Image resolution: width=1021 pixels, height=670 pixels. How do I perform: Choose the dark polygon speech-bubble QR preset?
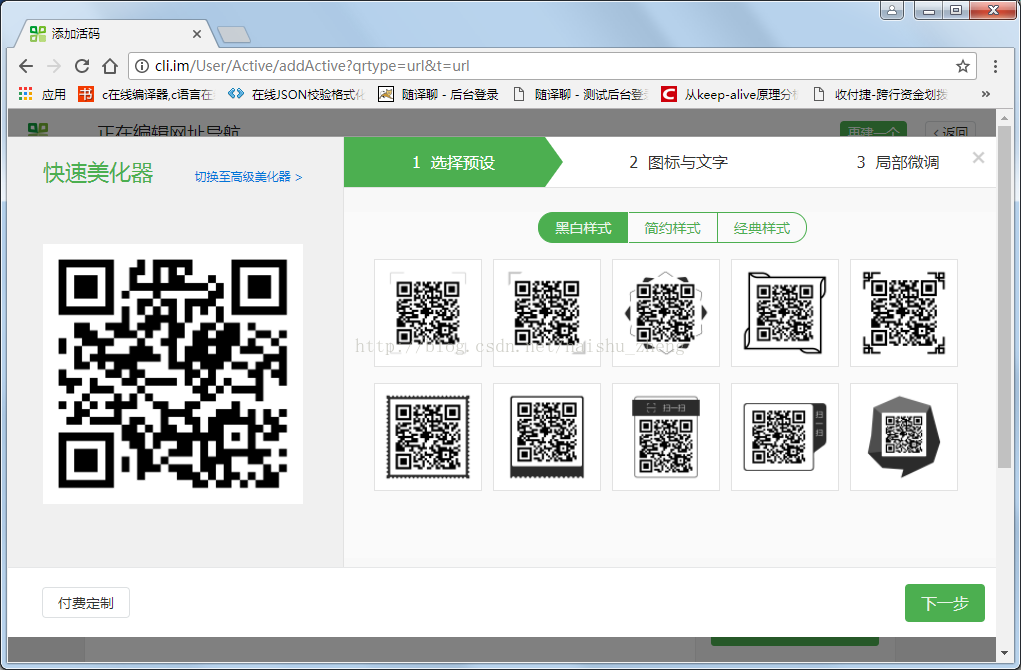(x=904, y=437)
